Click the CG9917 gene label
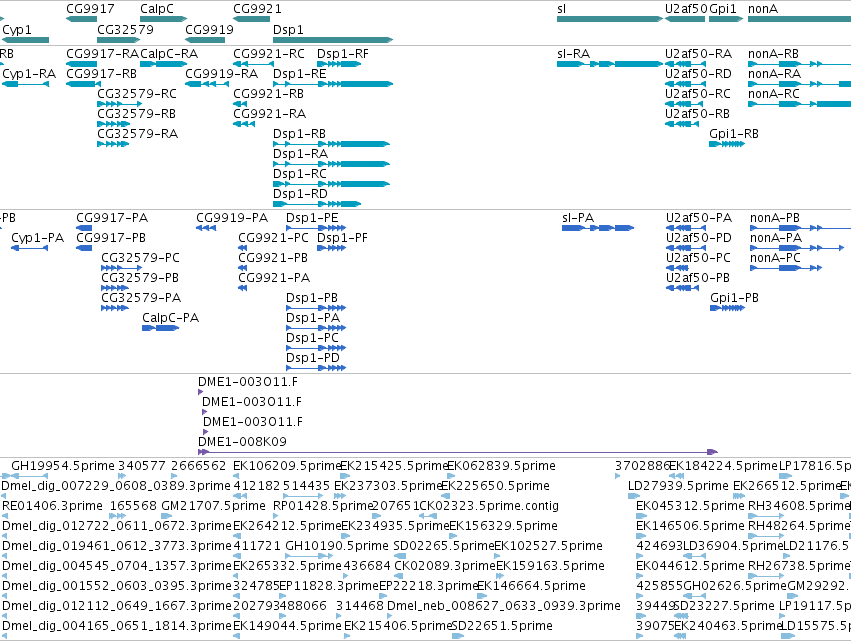 click(x=90, y=9)
